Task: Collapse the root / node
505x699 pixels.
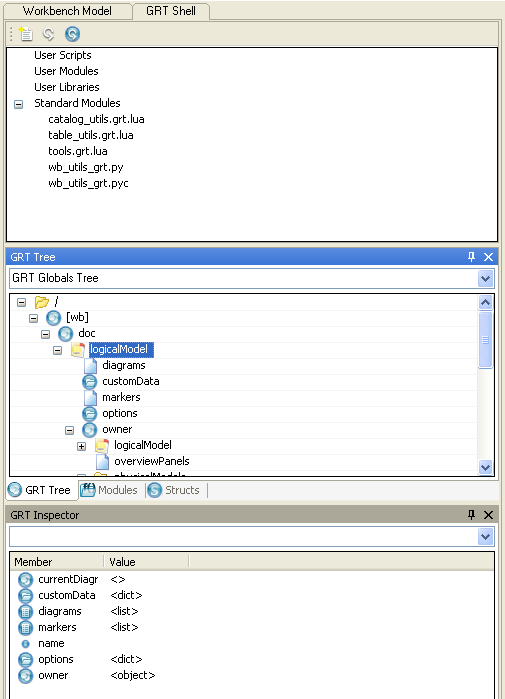Action: pos(21,303)
